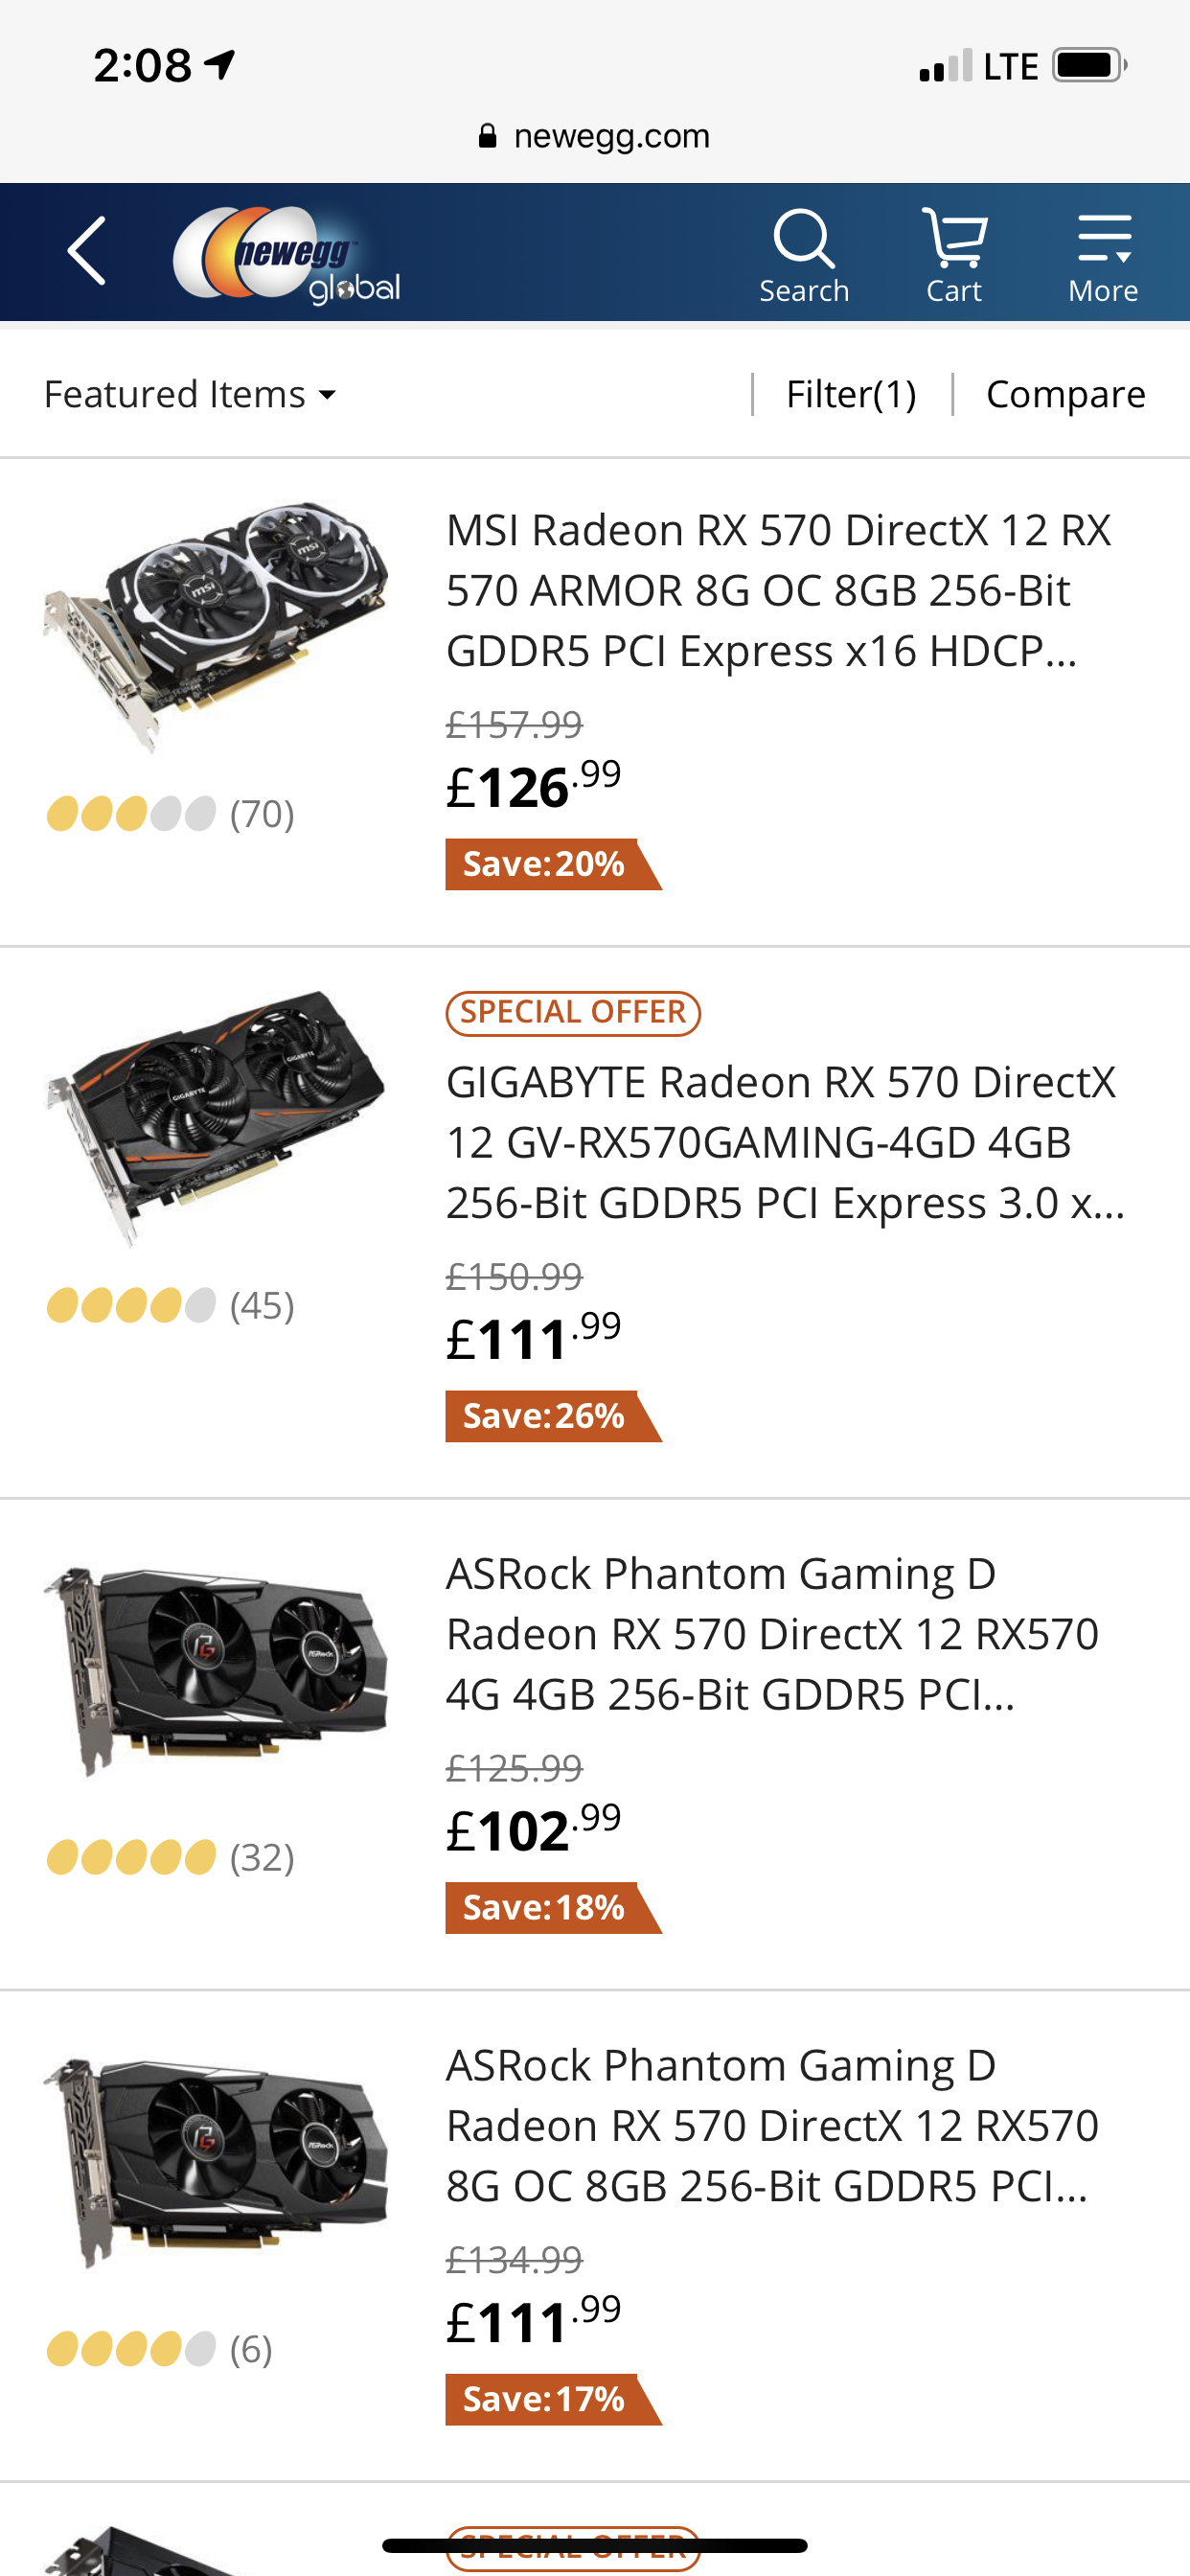The height and width of the screenshot is (2576, 1190).
Task: Tap the newegg.com address bar
Action: point(611,136)
